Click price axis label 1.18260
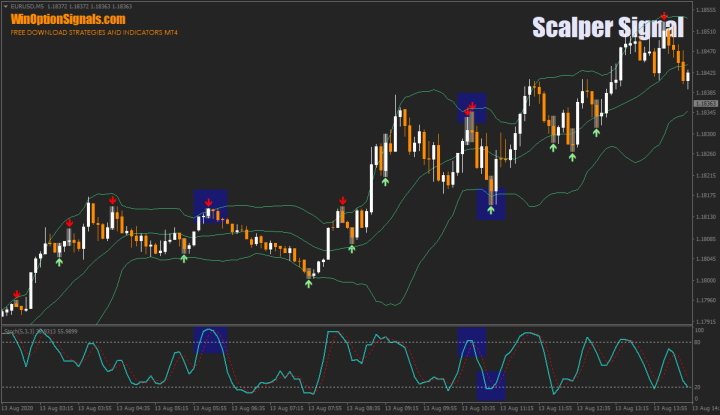The height and width of the screenshot is (415, 720). [706, 154]
